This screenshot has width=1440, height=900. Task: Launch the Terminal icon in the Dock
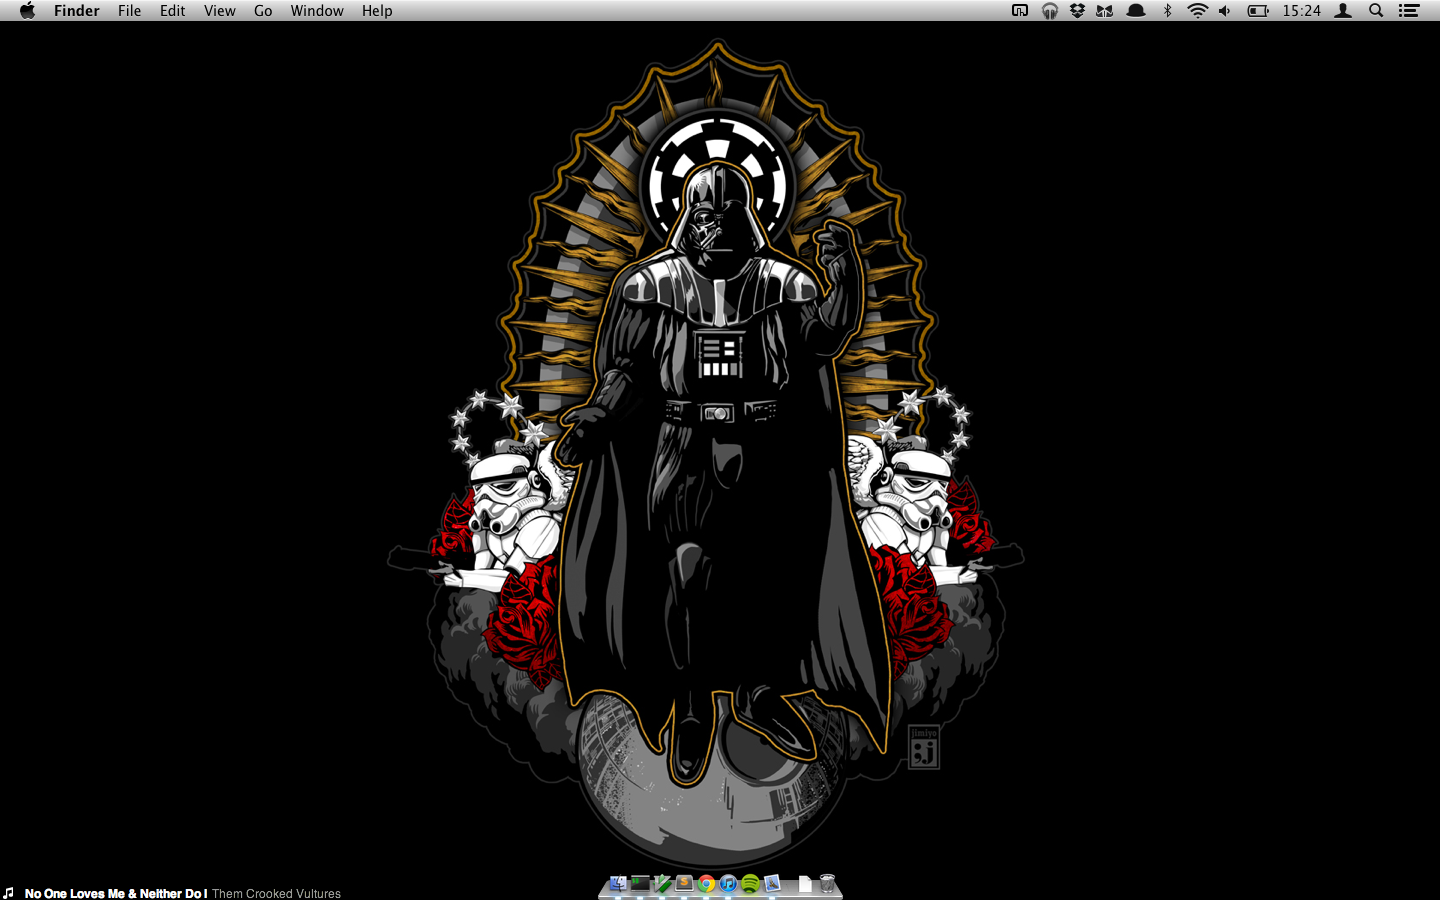click(640, 883)
